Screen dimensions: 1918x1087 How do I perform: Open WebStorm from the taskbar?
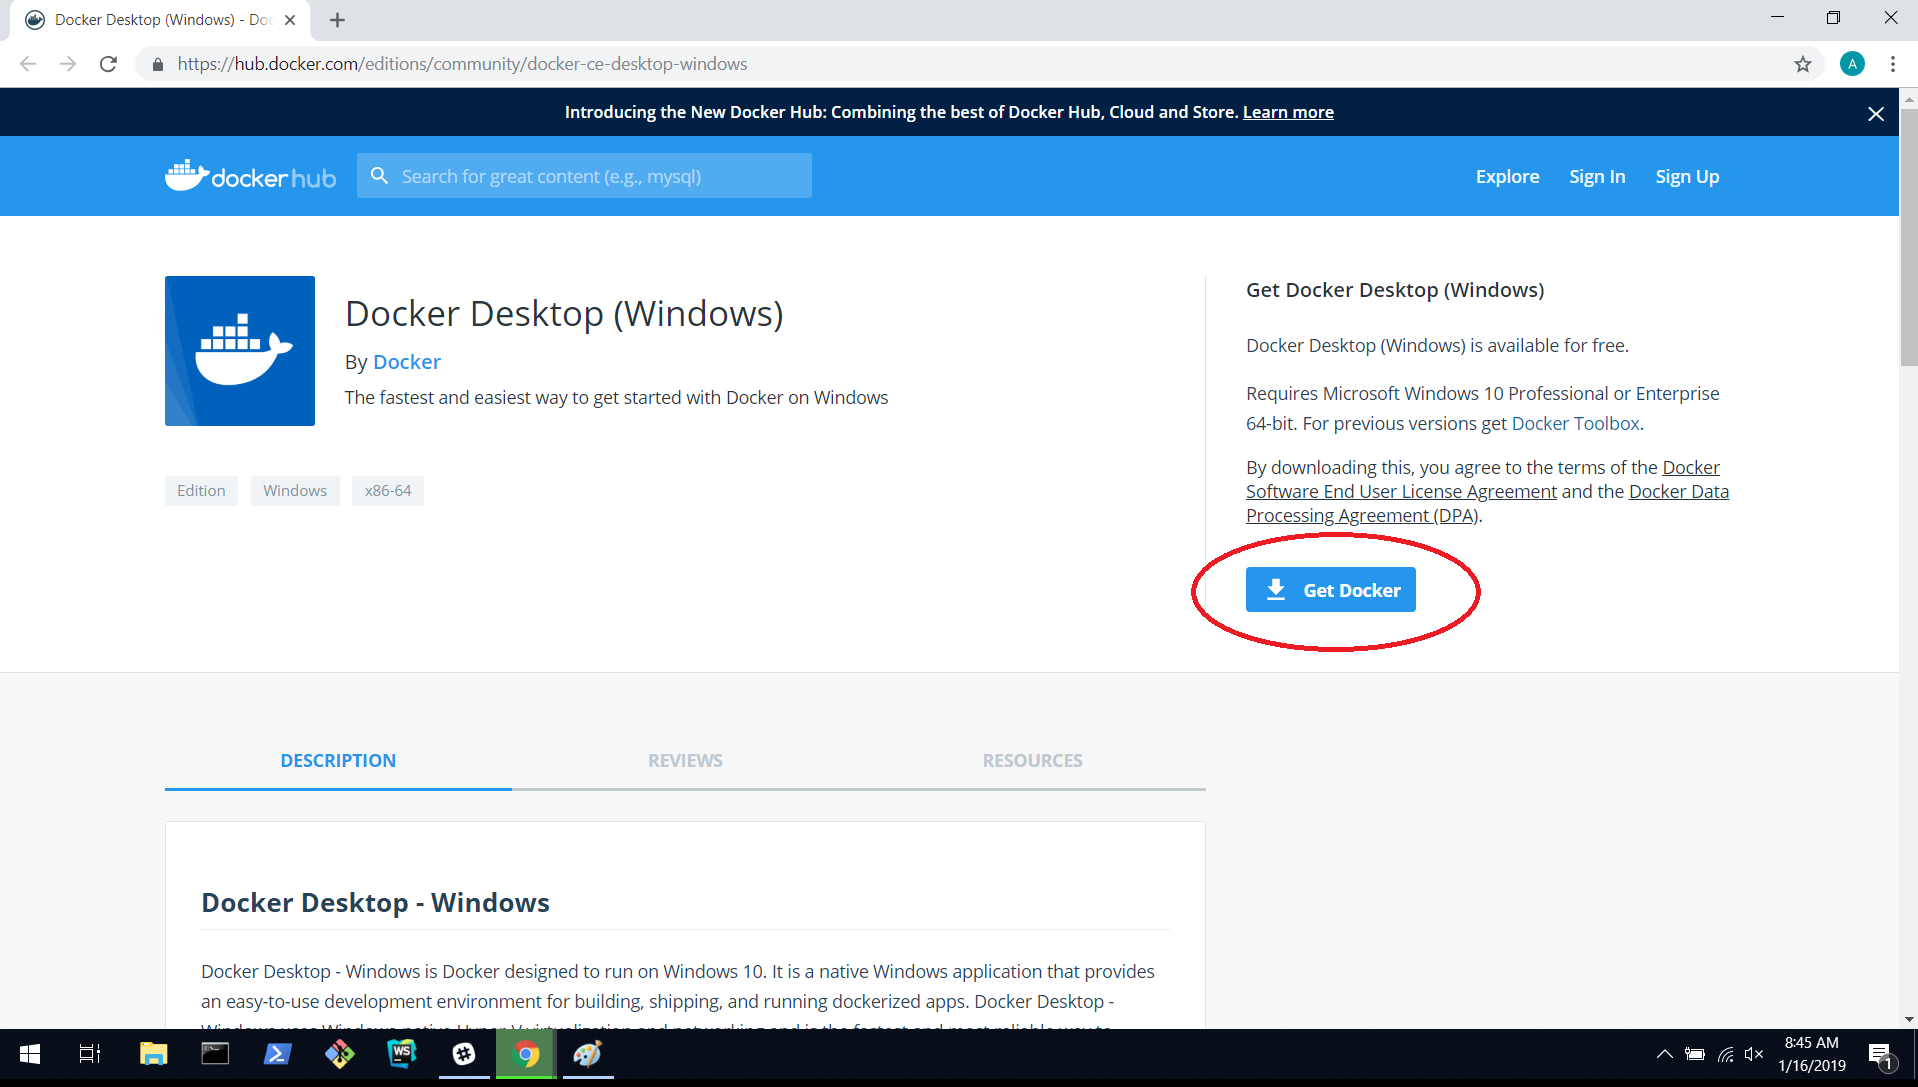[402, 1054]
